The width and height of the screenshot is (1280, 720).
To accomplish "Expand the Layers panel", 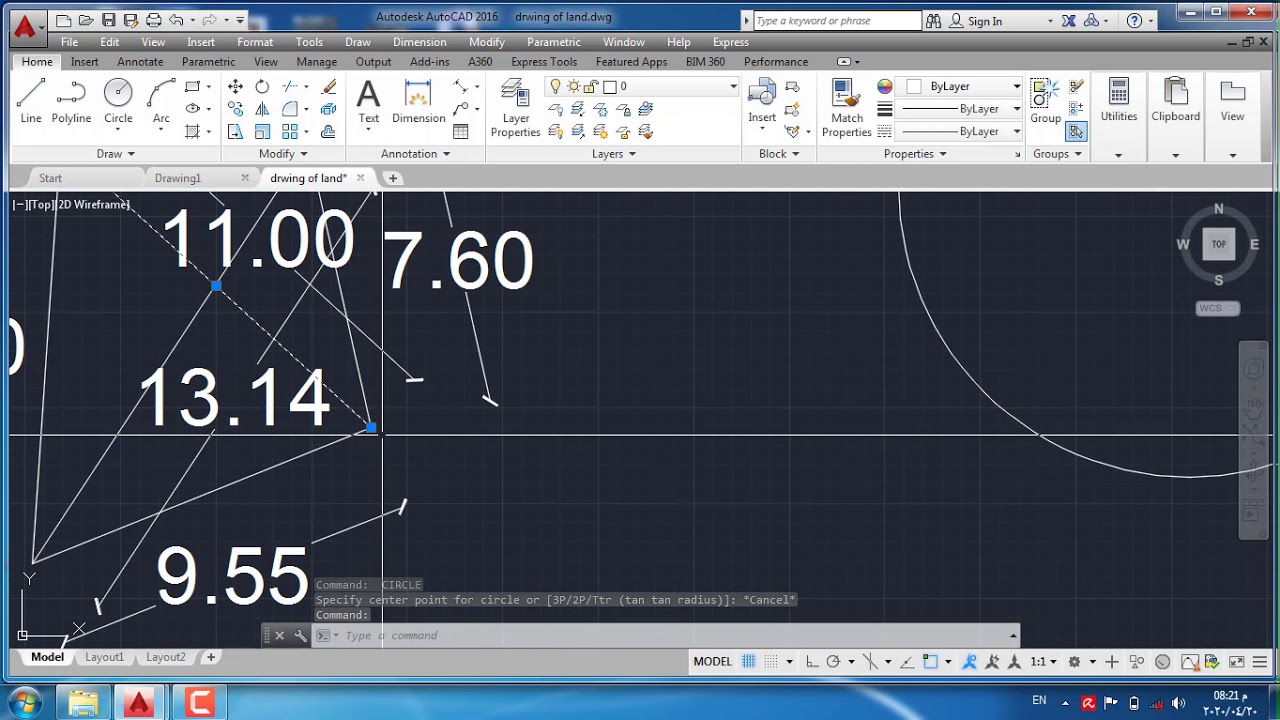I will click(614, 154).
